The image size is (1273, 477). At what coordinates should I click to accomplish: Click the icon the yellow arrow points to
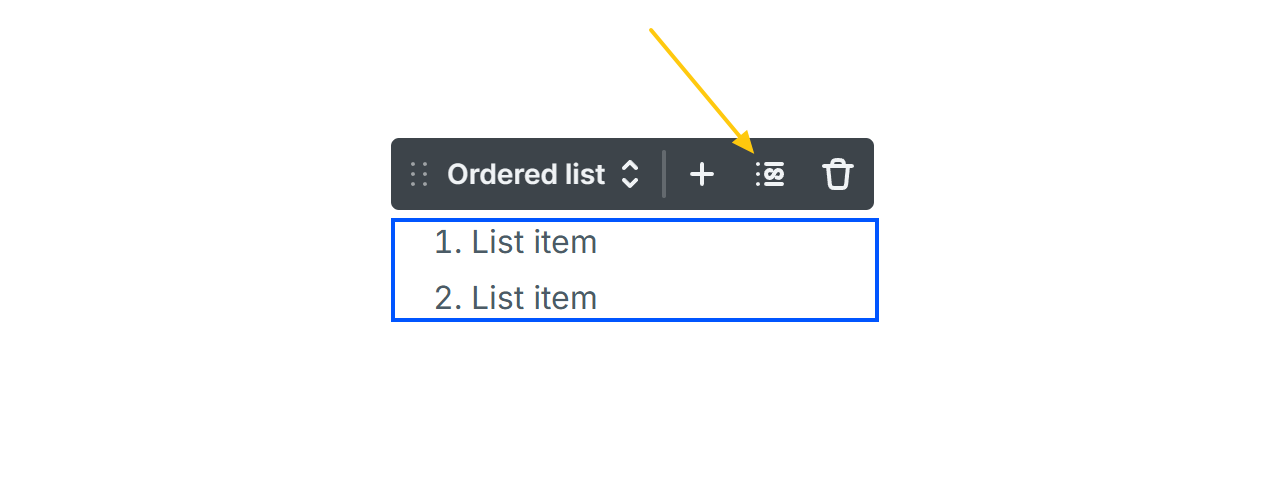point(770,174)
